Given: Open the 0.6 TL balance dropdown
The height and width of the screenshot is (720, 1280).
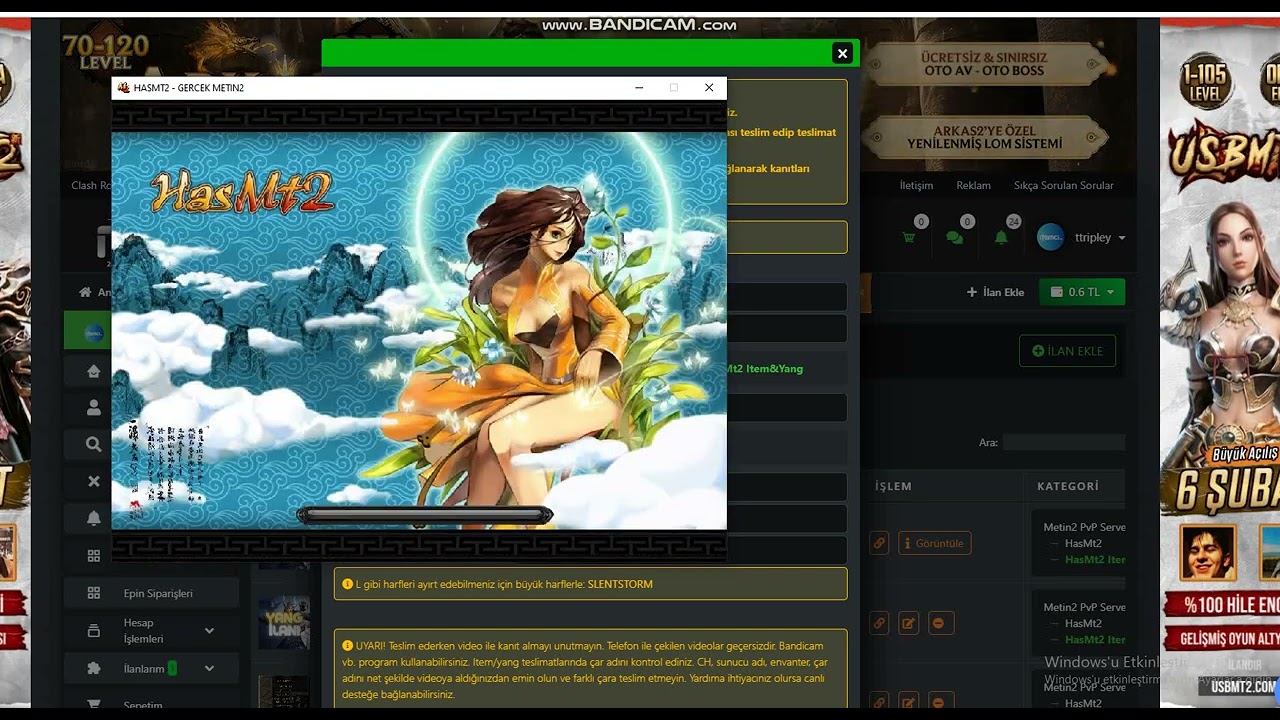Looking at the screenshot, I should pyautogui.click(x=1082, y=292).
